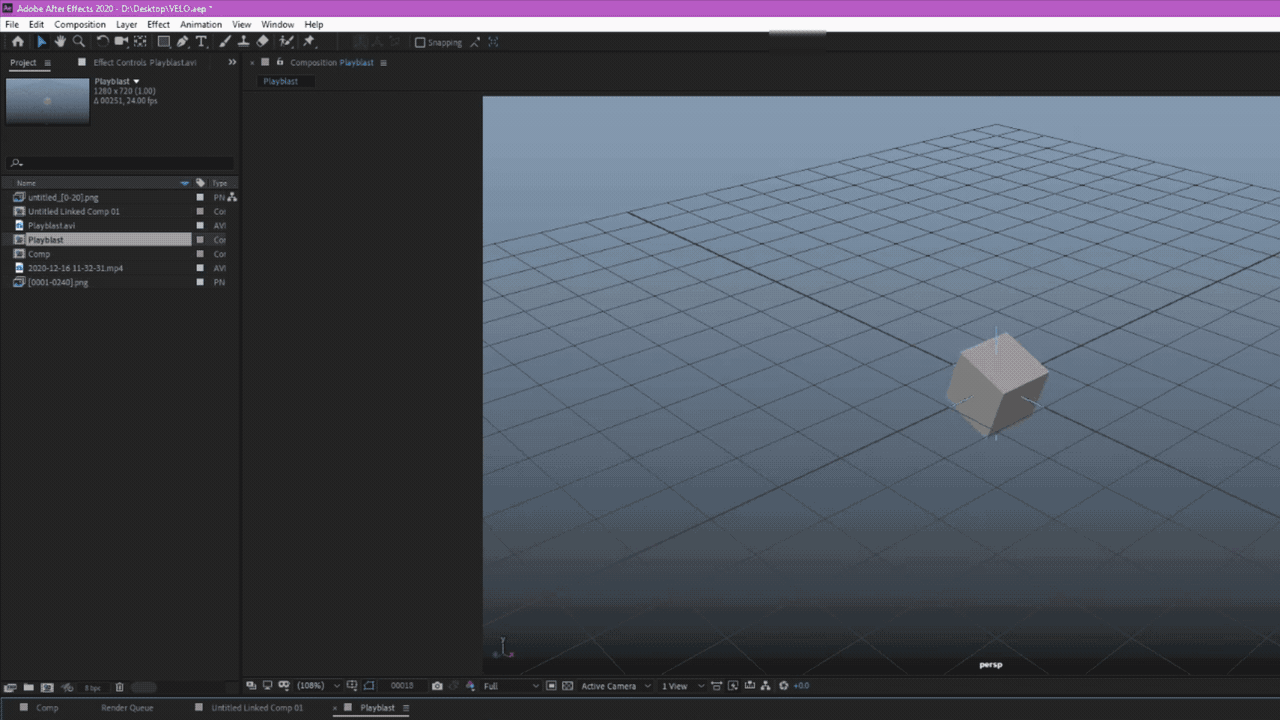
Task: Click the 8 bpc color depth button
Action: (93, 687)
